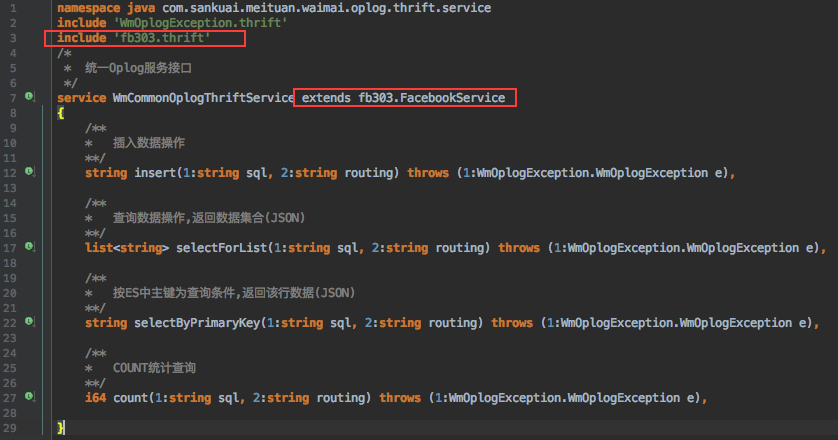
Task: Click the 'namespace' keyword on line 1
Action: pyautogui.click(x=89, y=8)
